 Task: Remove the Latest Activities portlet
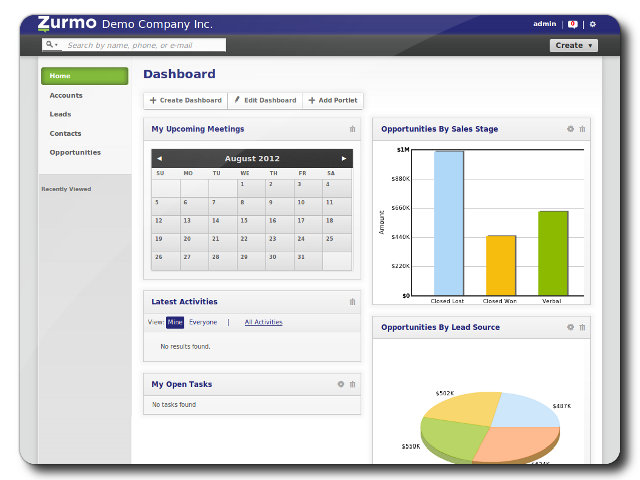point(352,302)
